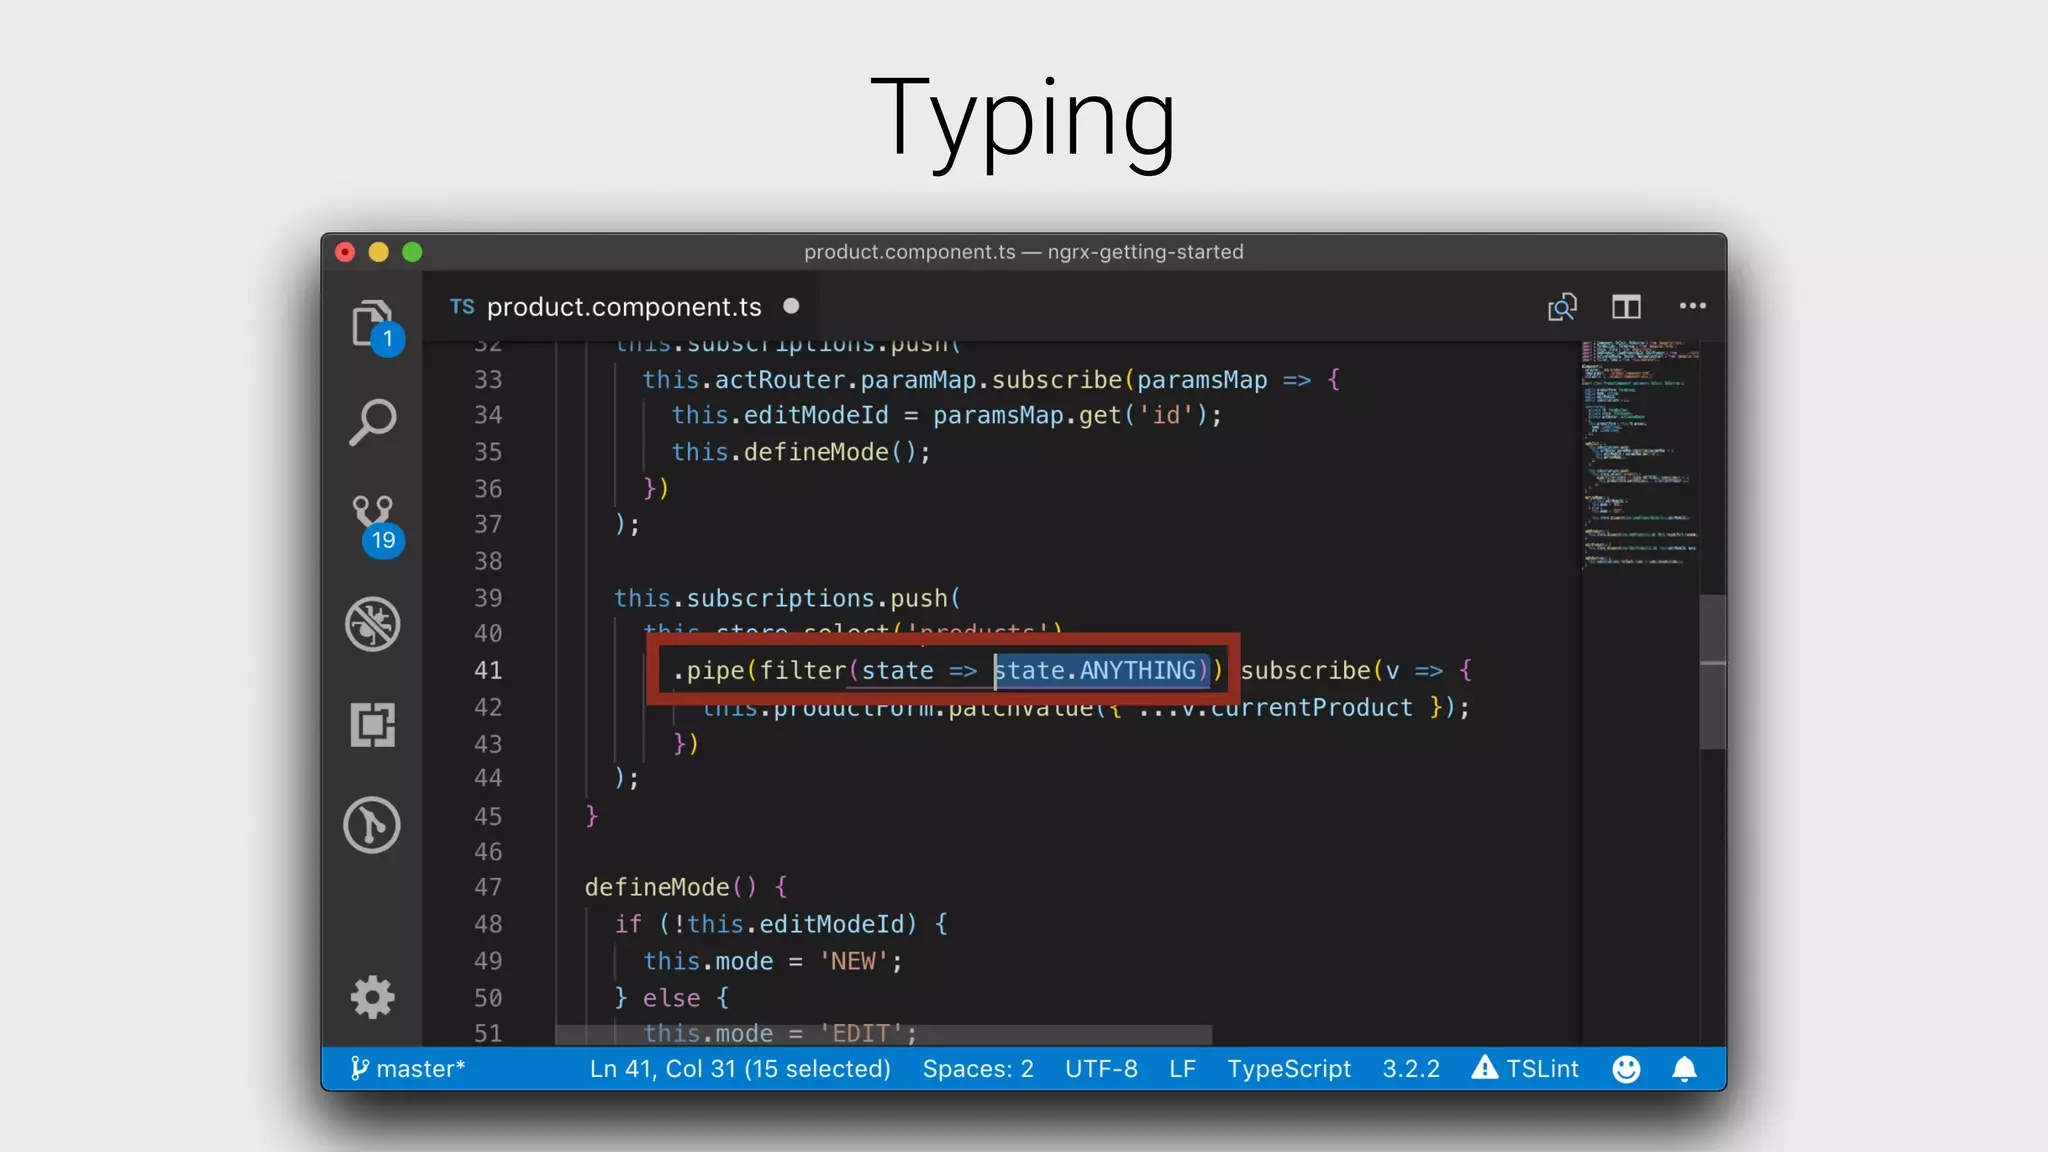Open the Search panel icon
2048x1152 pixels.
tap(373, 422)
